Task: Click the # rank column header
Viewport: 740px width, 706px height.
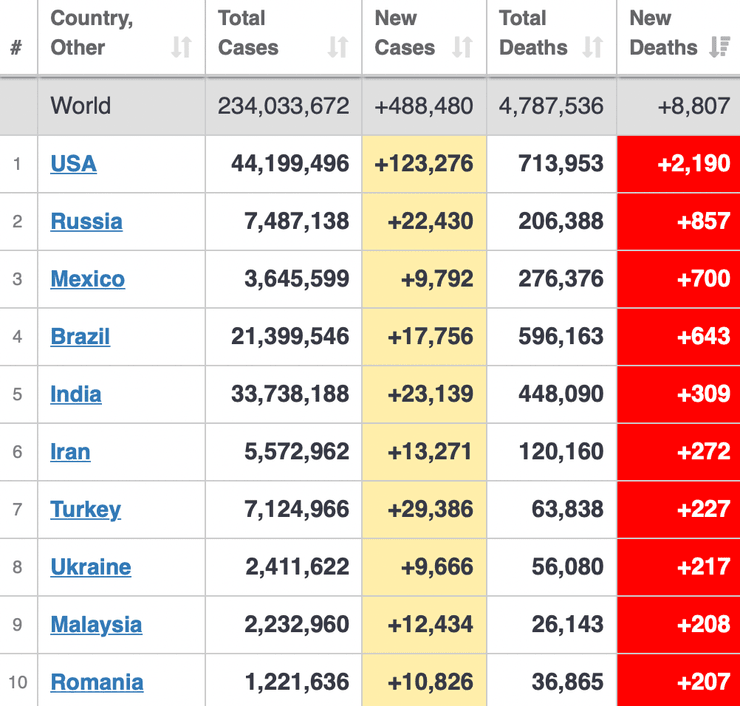Action: tap(17, 47)
